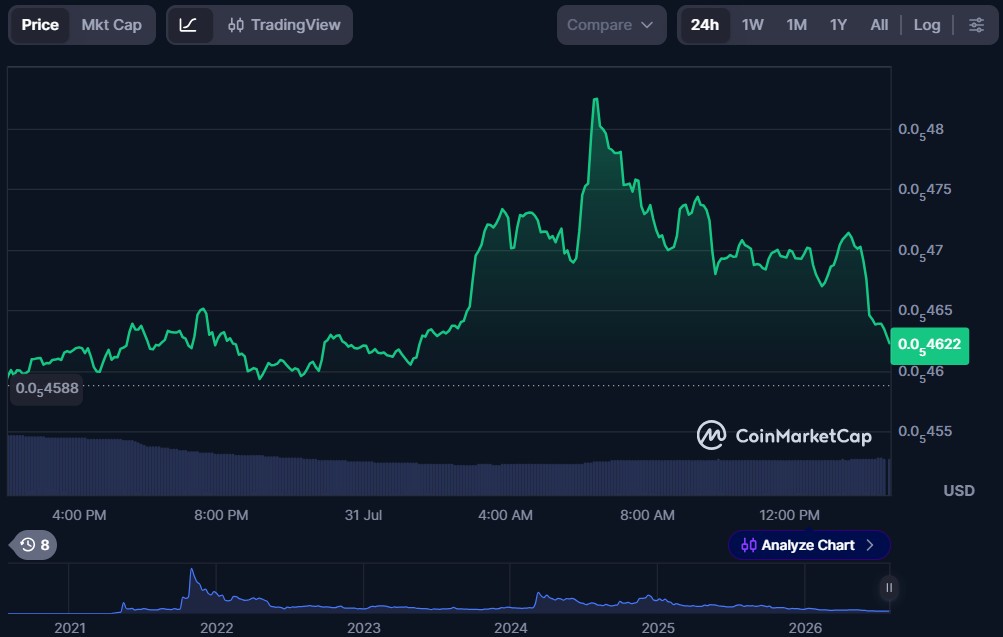Show the All time range
This screenshot has height=637, width=1003.
(x=879, y=25)
